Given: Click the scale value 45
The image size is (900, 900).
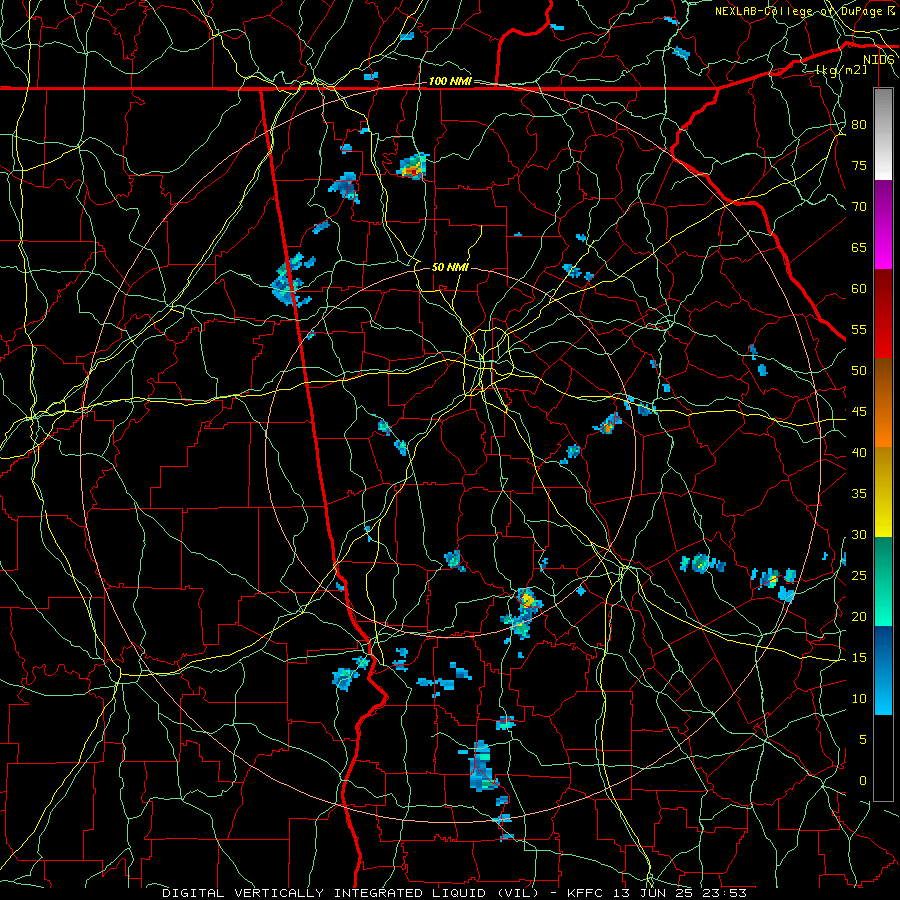Looking at the screenshot, I should 859,412.
